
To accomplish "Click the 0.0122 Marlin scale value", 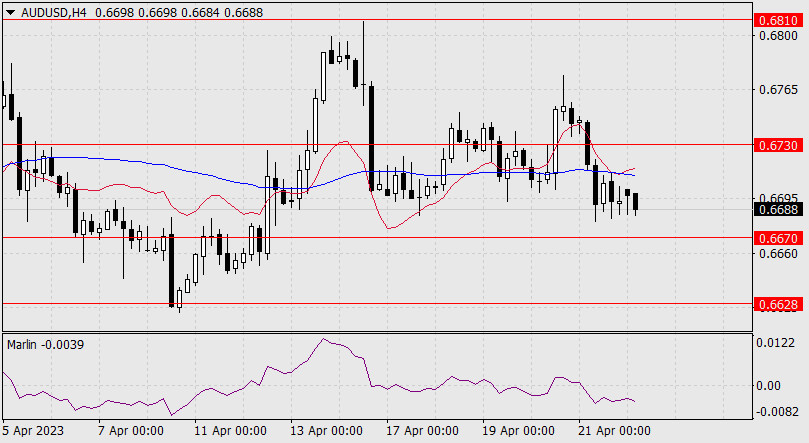I will tap(775, 343).
